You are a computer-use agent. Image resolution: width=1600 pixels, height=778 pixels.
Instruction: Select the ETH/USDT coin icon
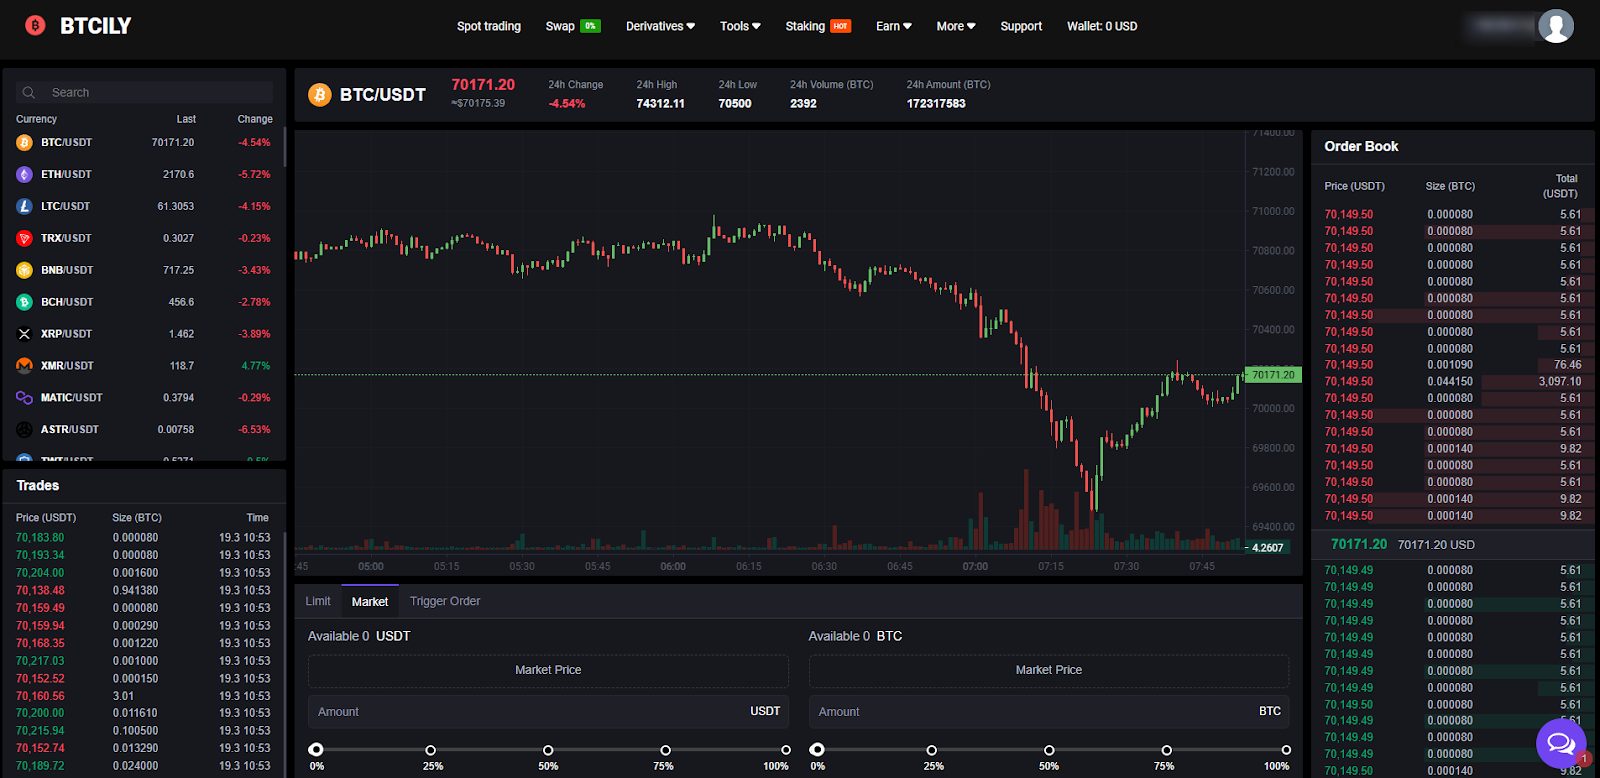coord(24,174)
